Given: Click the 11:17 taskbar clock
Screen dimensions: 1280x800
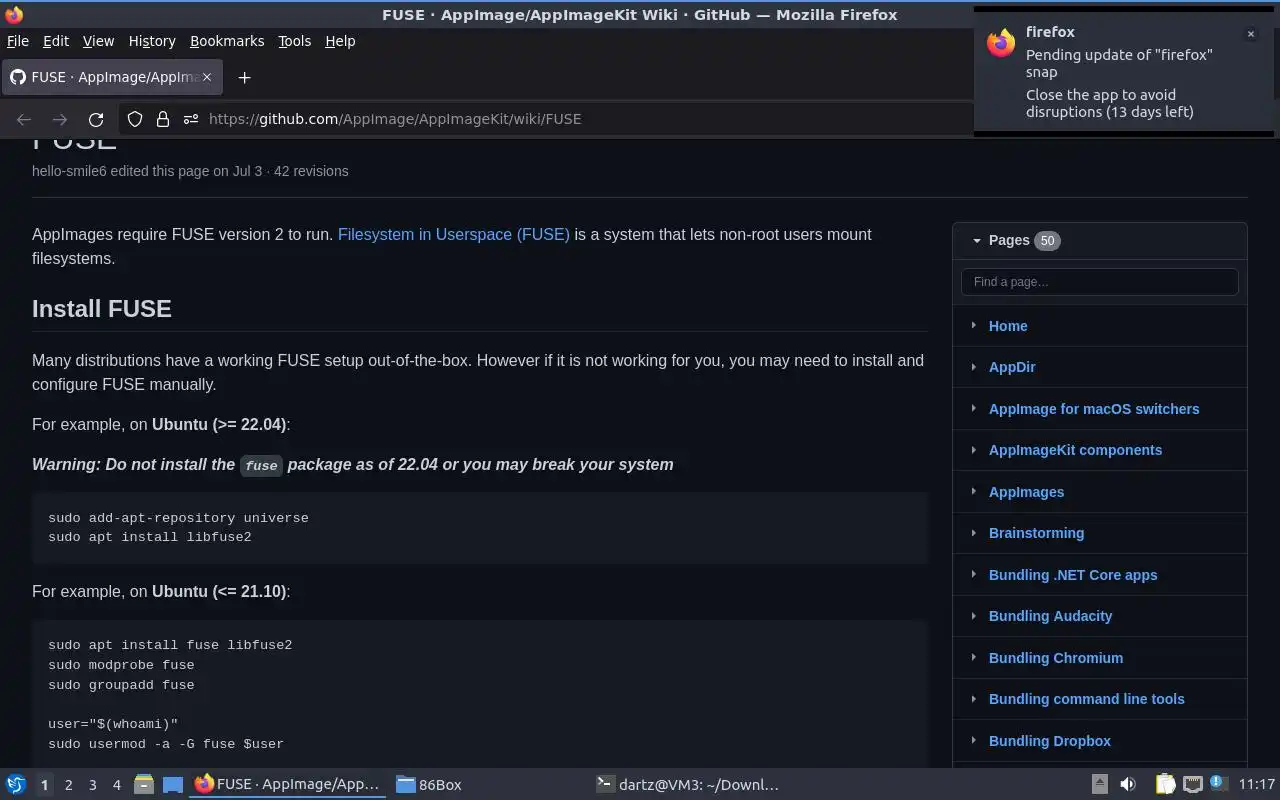Looking at the screenshot, I should coord(1257,785).
